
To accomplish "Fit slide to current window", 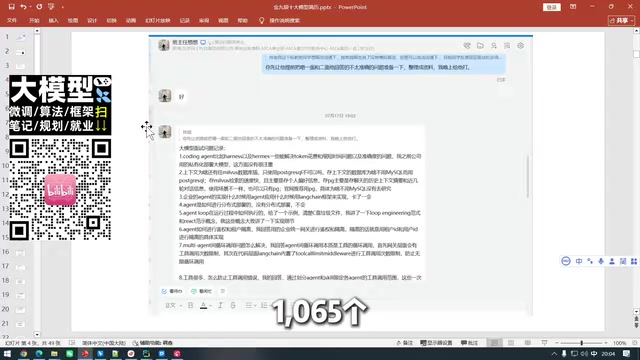I will coord(635,343).
